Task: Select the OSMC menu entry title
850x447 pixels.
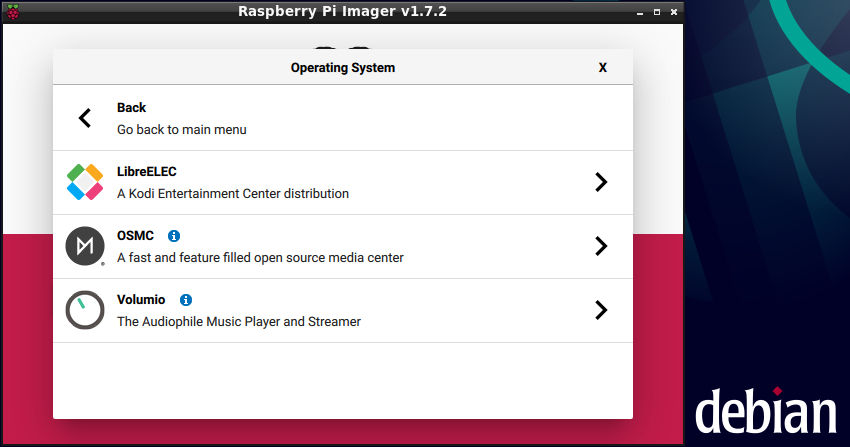Action: point(135,236)
